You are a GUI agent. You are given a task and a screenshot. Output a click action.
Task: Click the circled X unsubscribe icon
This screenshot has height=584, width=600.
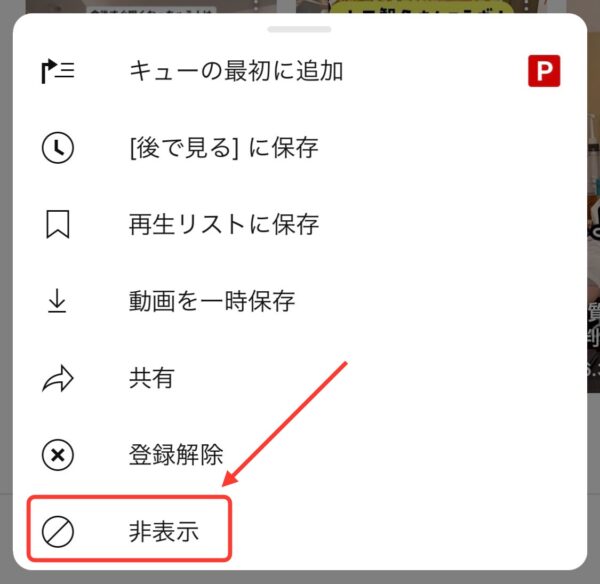pos(57,455)
